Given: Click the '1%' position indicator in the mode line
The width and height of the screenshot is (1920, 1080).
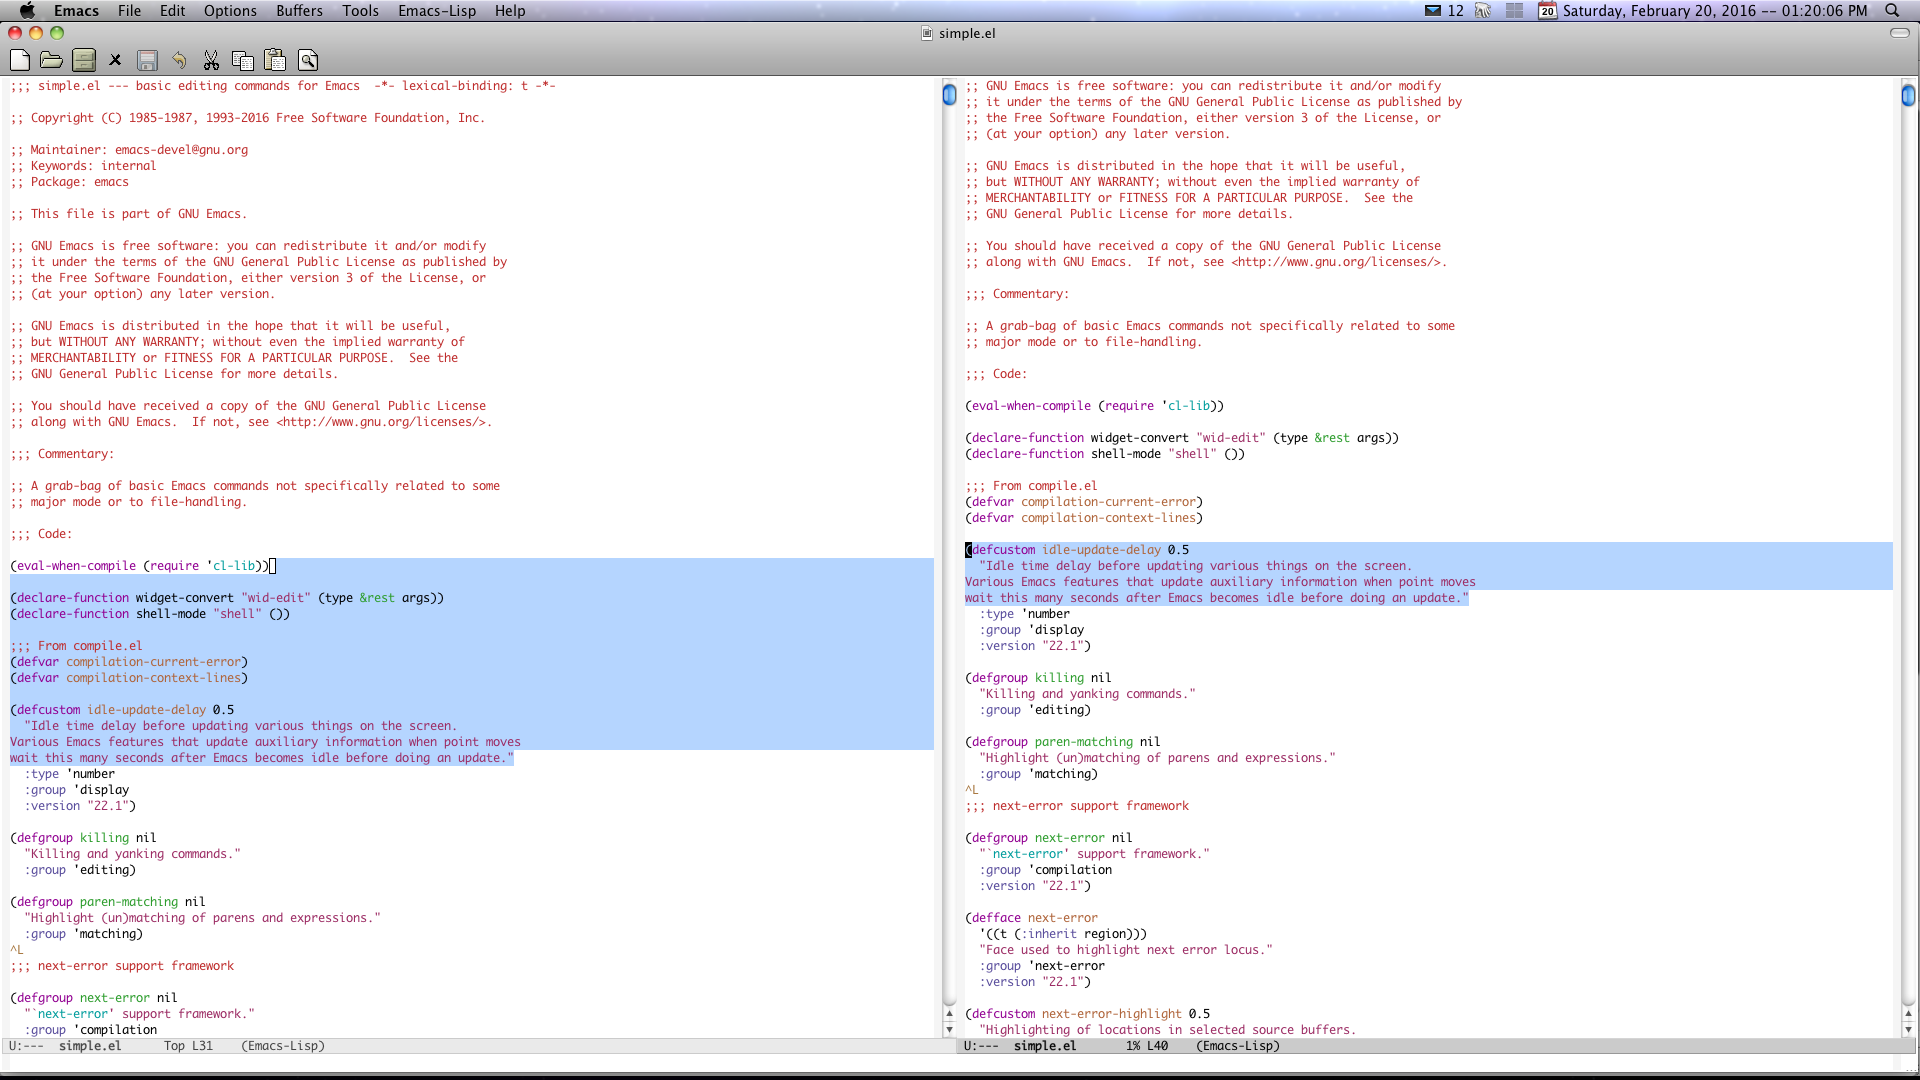Looking at the screenshot, I should tap(1133, 1046).
